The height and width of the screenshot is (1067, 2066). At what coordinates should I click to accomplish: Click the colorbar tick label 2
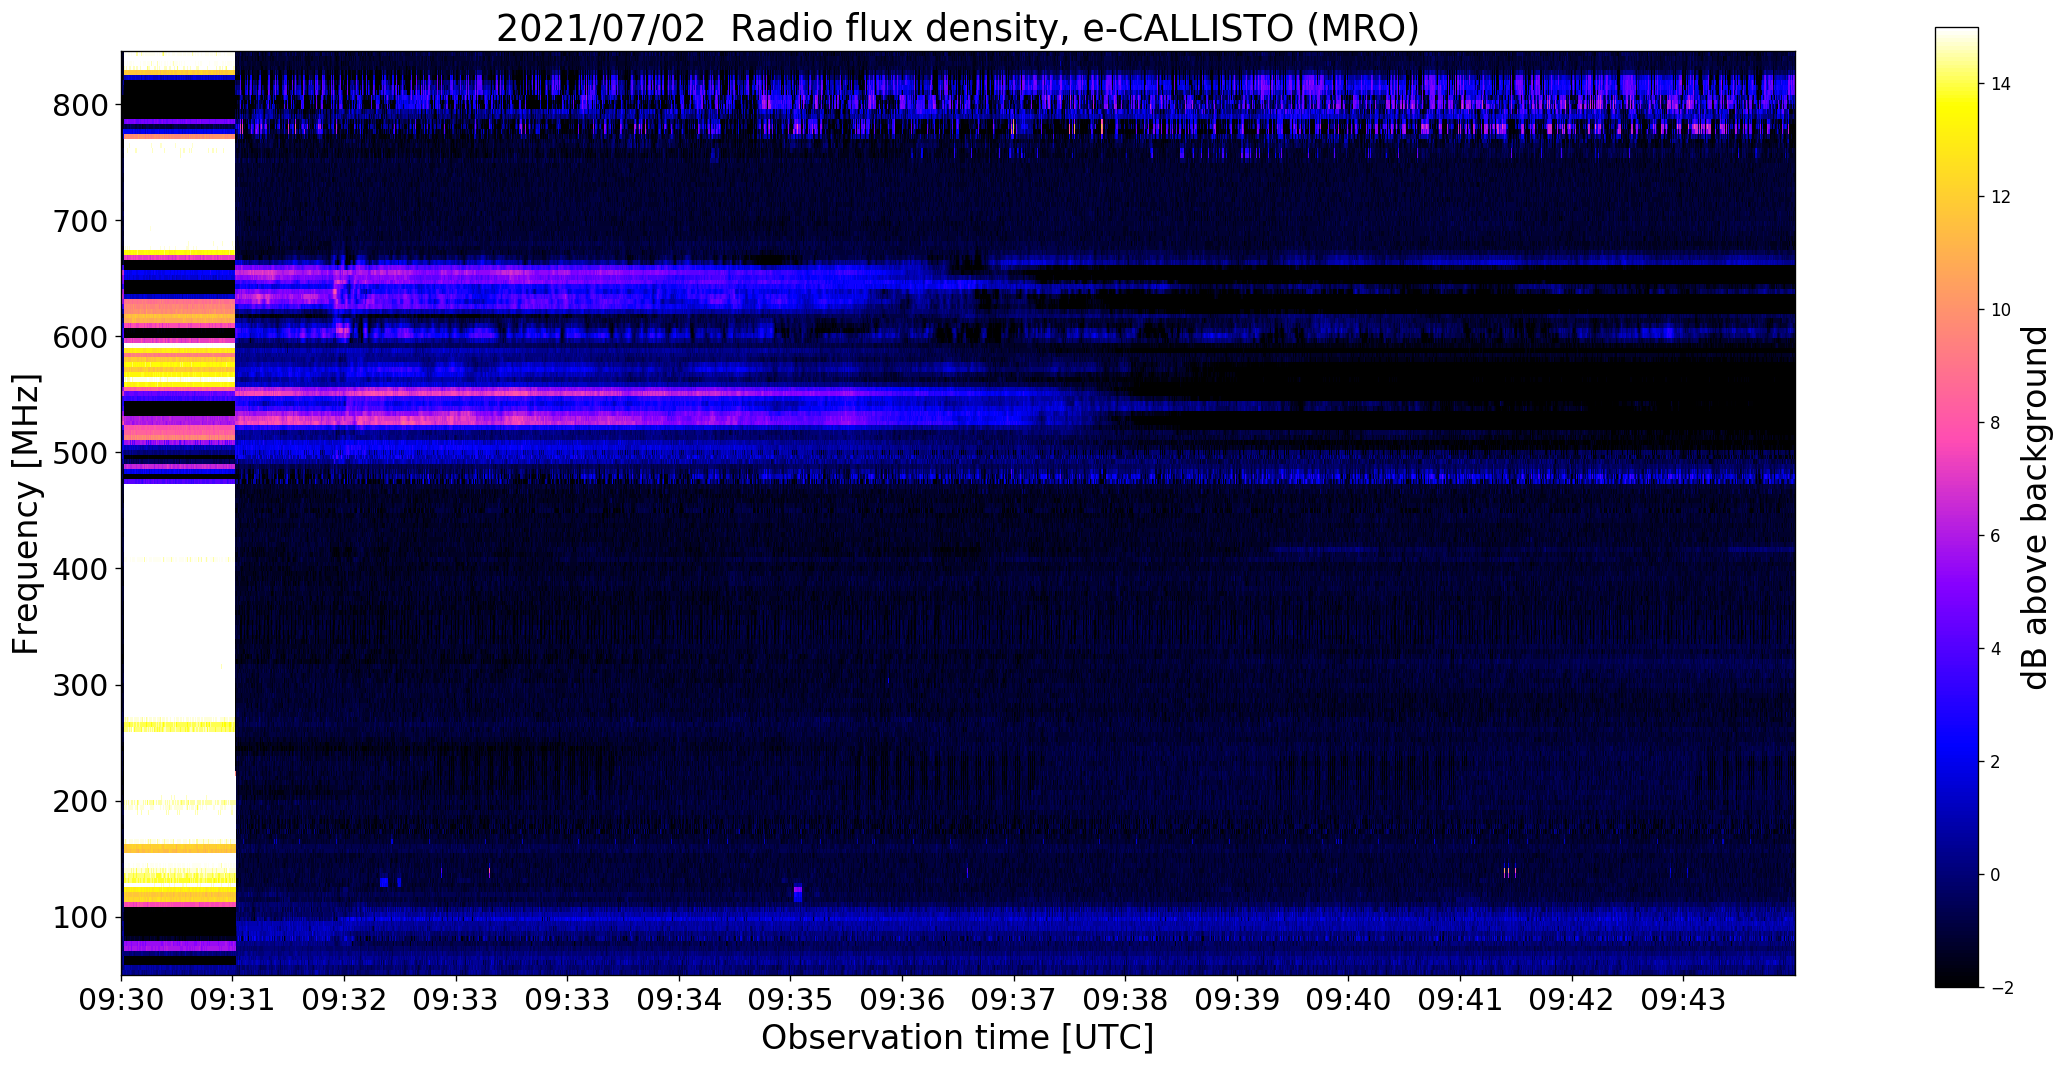(x=1995, y=762)
